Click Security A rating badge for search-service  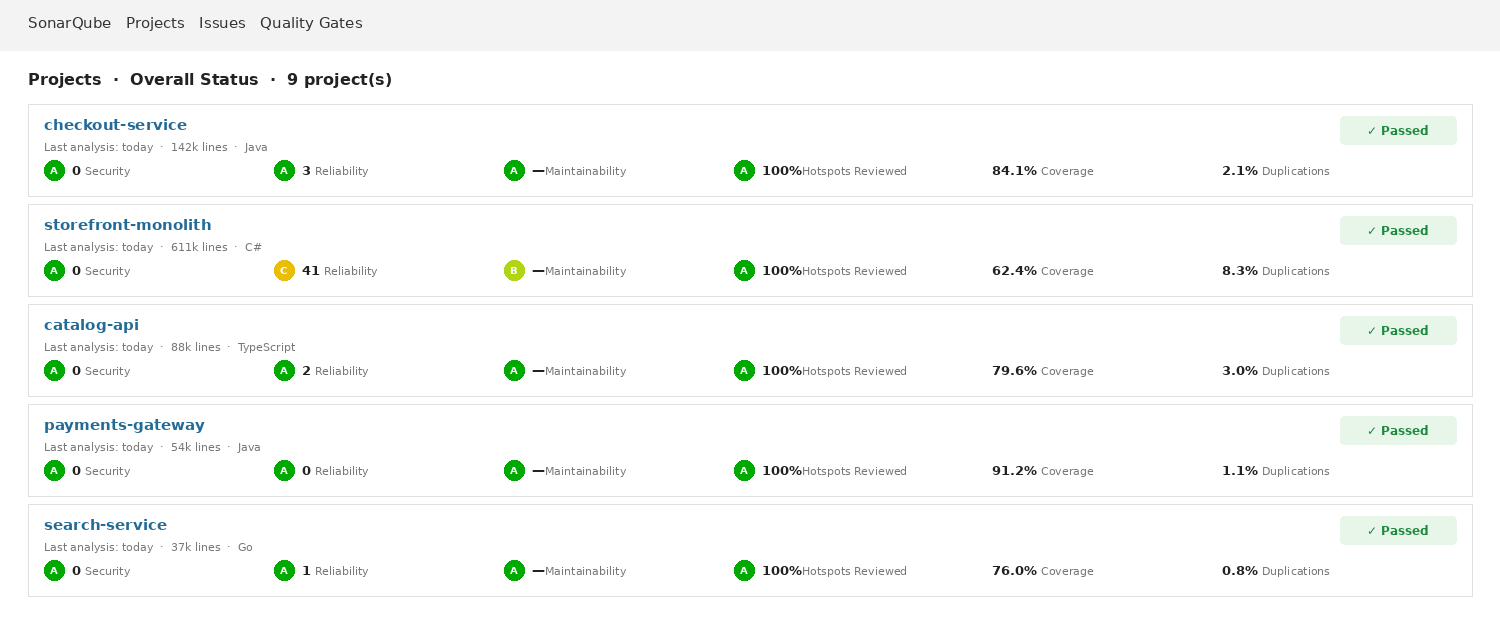pos(54,571)
